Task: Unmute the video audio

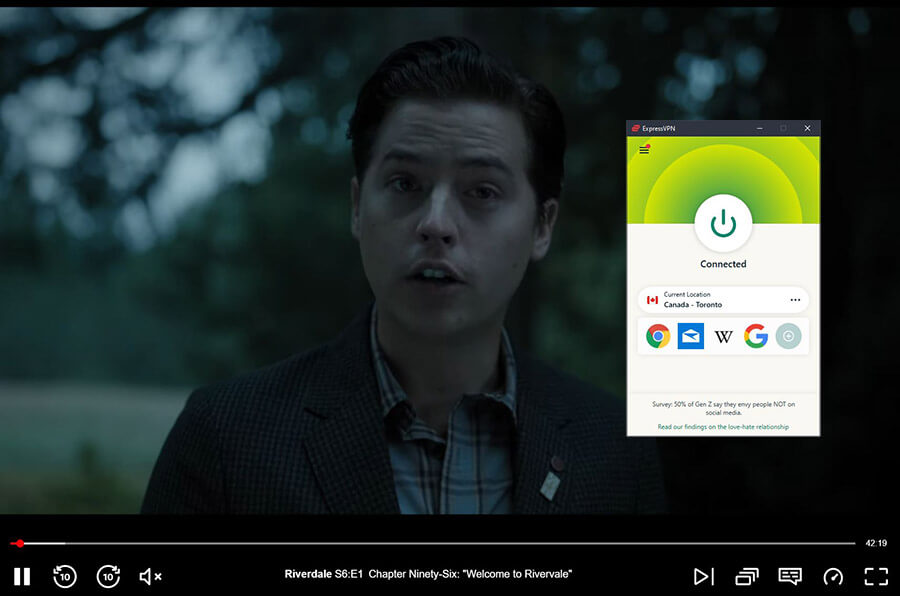Action: [150, 576]
